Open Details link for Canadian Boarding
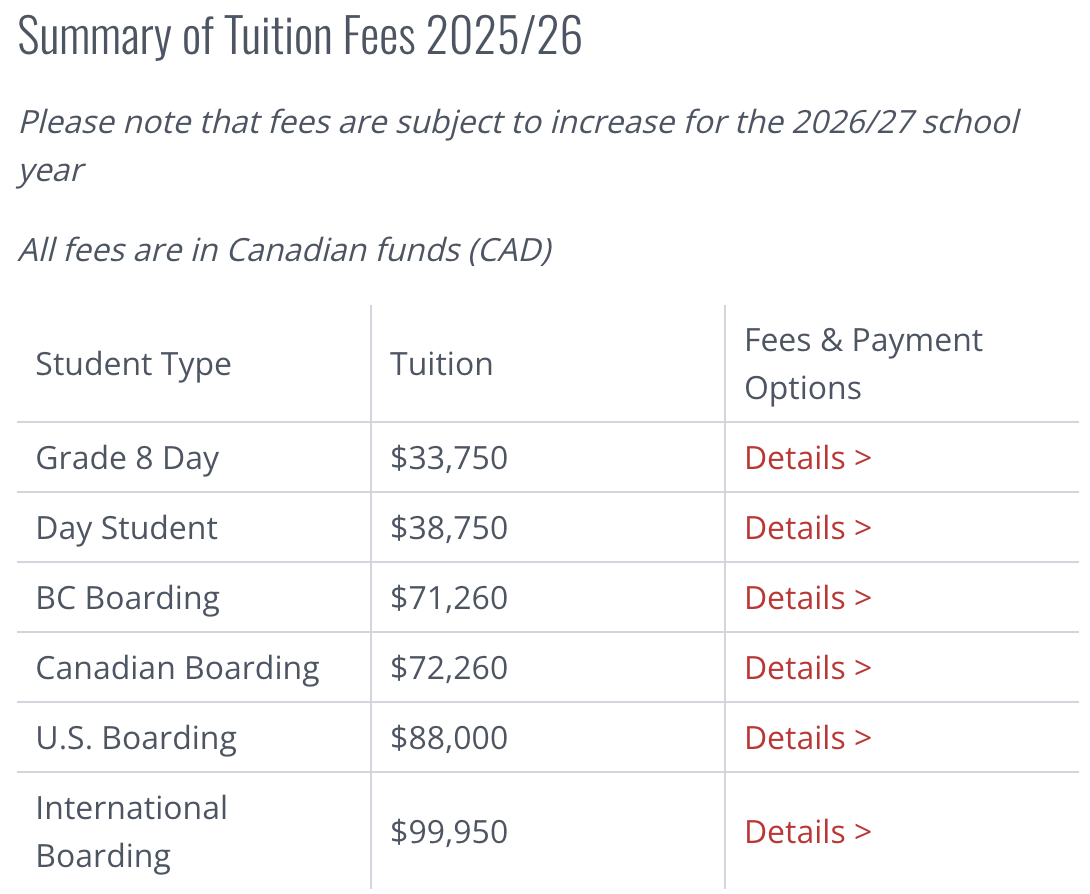Screen dimensions: 1090x894 tap(808, 667)
